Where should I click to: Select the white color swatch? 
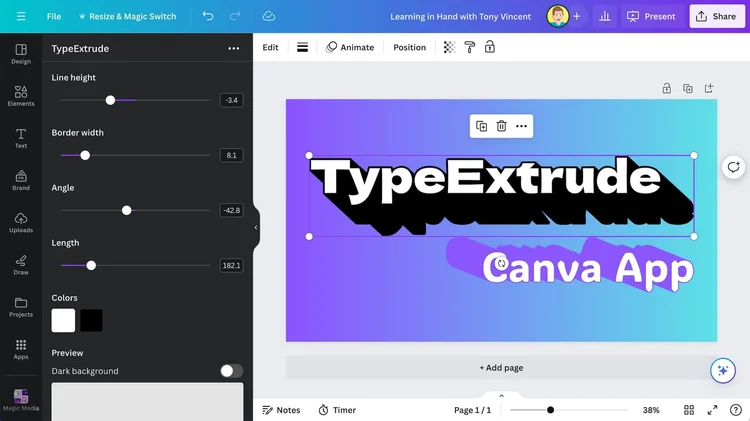point(63,320)
